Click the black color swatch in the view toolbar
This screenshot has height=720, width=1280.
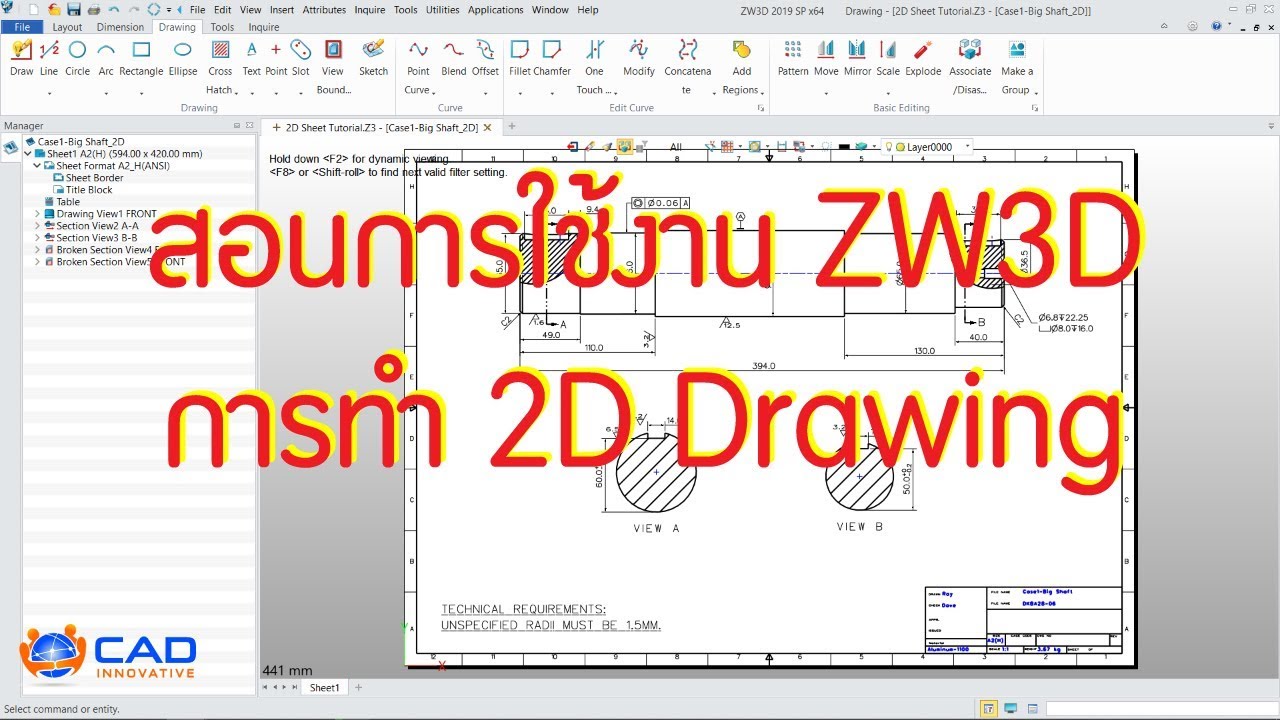tap(844, 147)
